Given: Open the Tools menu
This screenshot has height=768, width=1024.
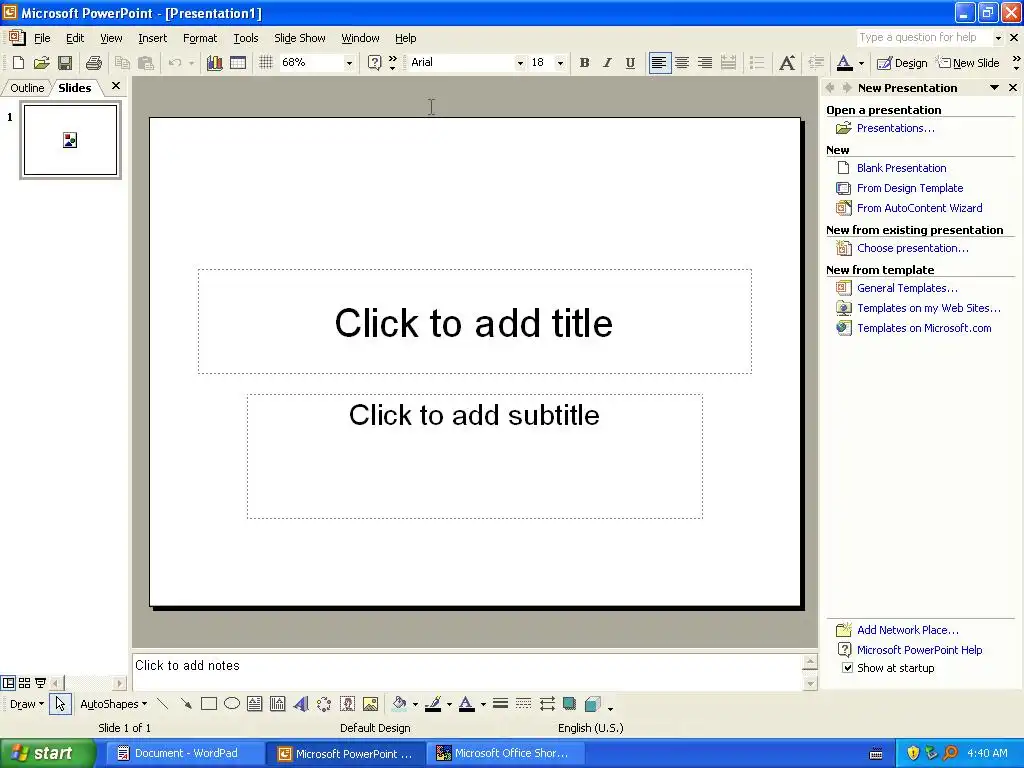Looking at the screenshot, I should (x=246, y=38).
